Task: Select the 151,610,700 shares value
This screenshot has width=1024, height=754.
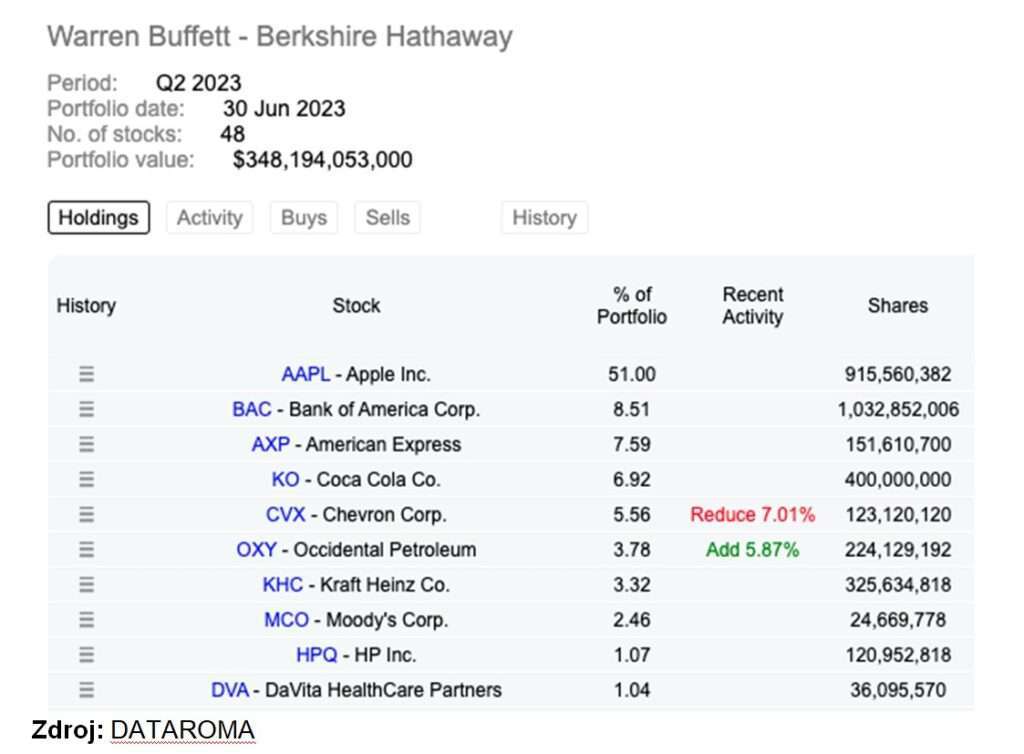Action: point(898,445)
